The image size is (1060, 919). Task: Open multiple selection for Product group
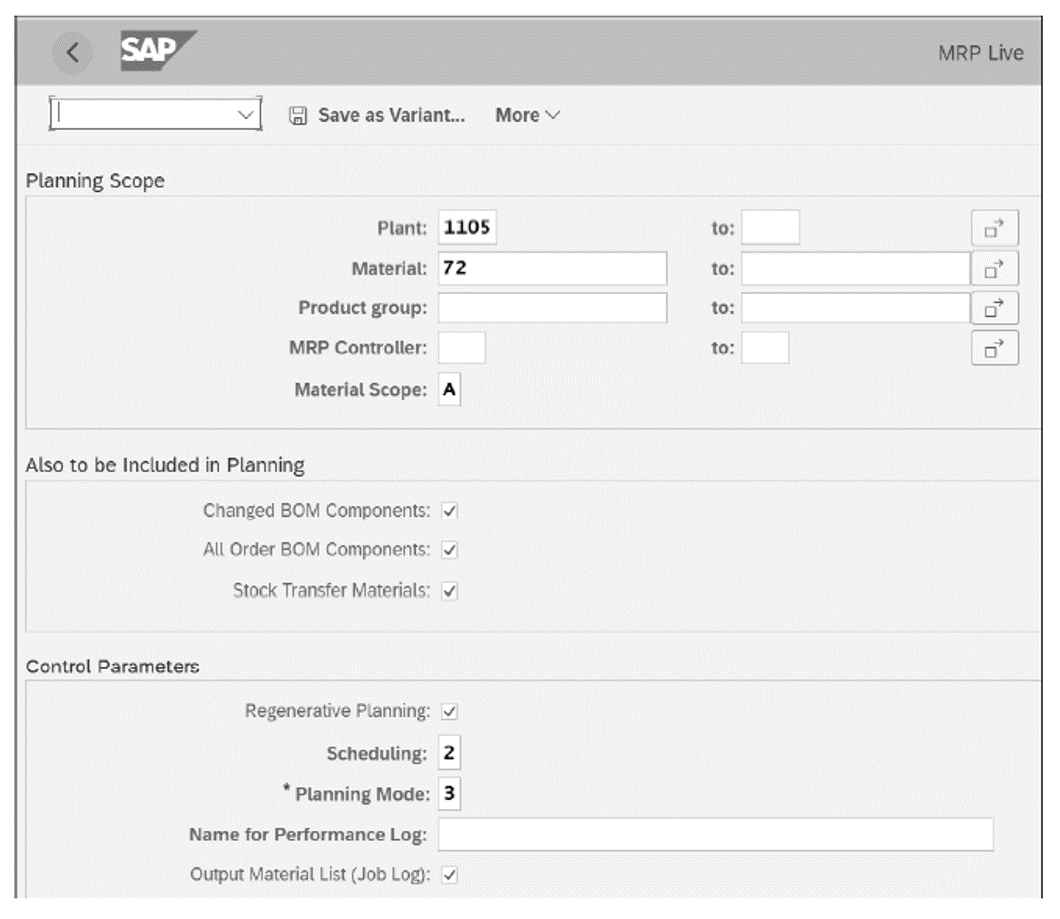tap(994, 308)
